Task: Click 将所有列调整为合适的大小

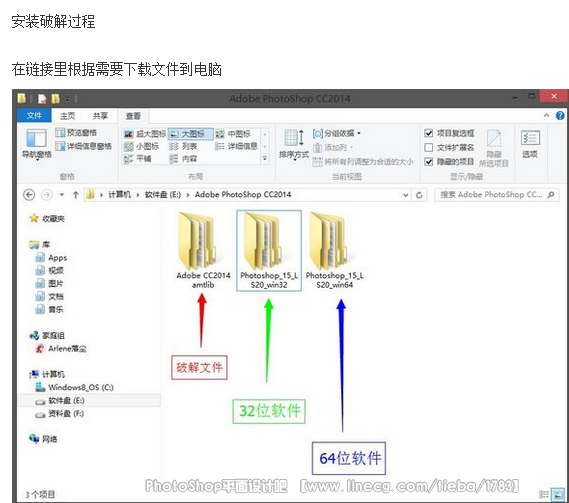Action: (363, 161)
